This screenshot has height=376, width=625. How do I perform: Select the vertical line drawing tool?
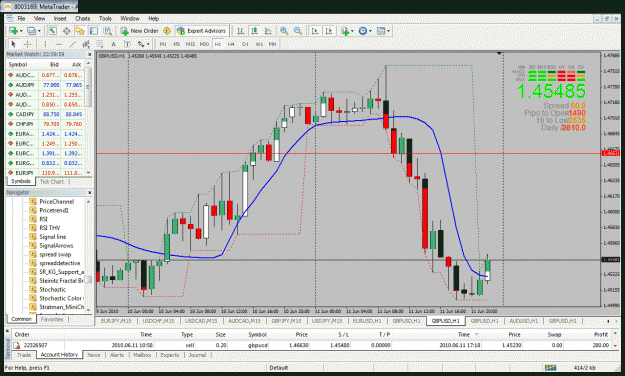(45, 44)
